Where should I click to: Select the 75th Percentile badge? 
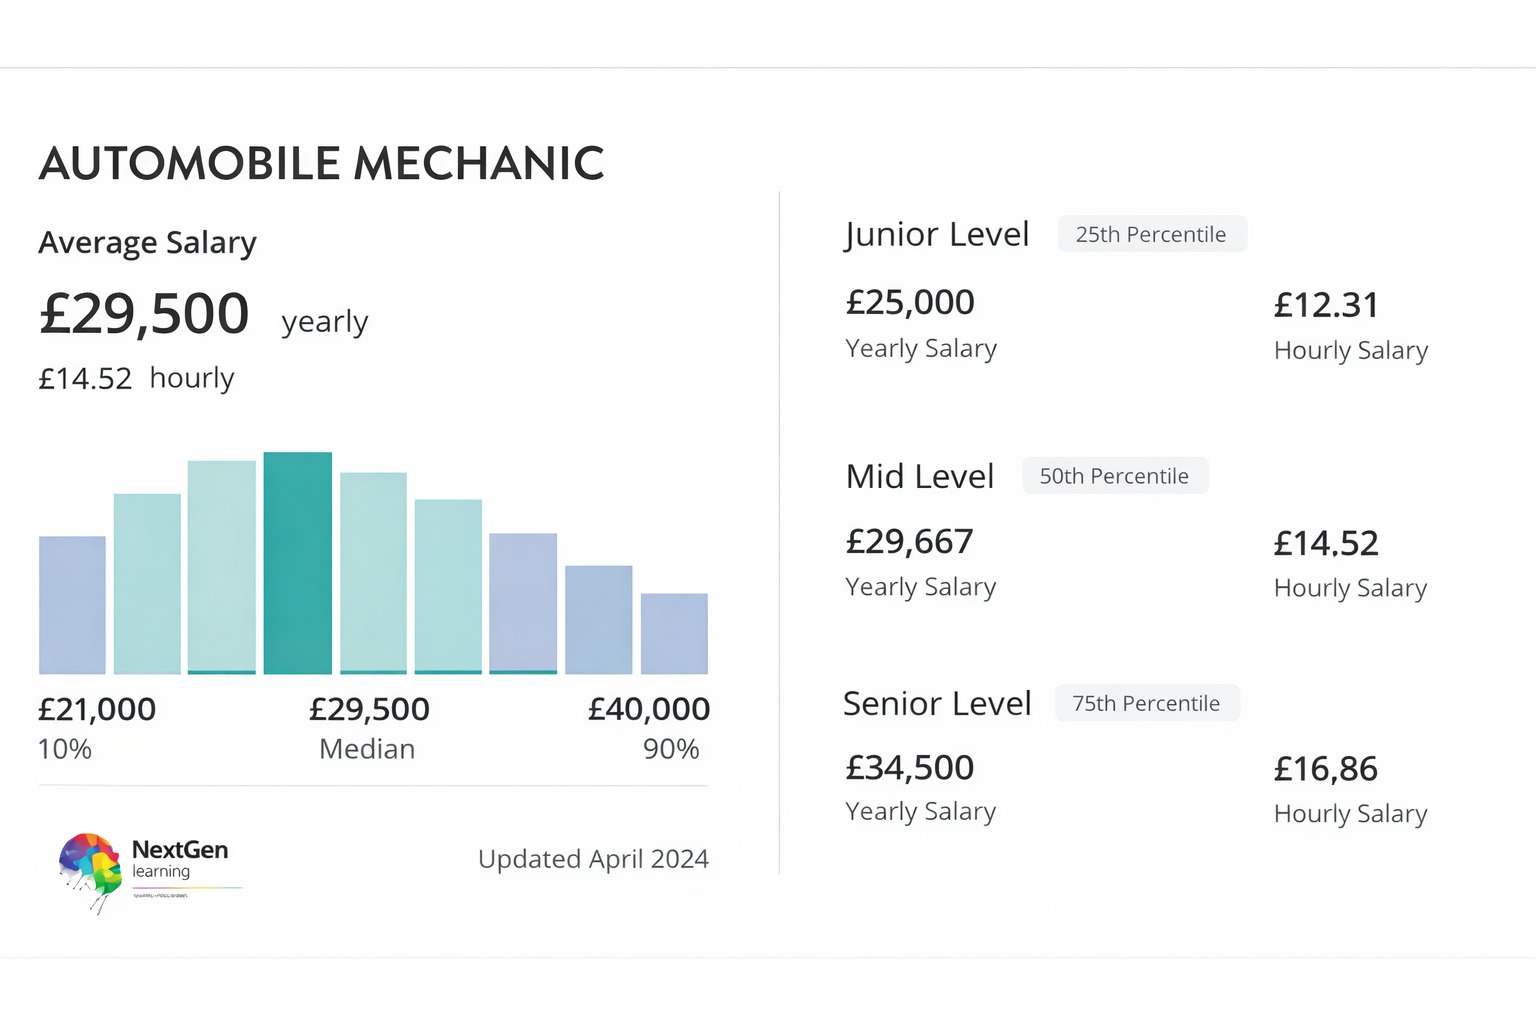[x=1147, y=703]
